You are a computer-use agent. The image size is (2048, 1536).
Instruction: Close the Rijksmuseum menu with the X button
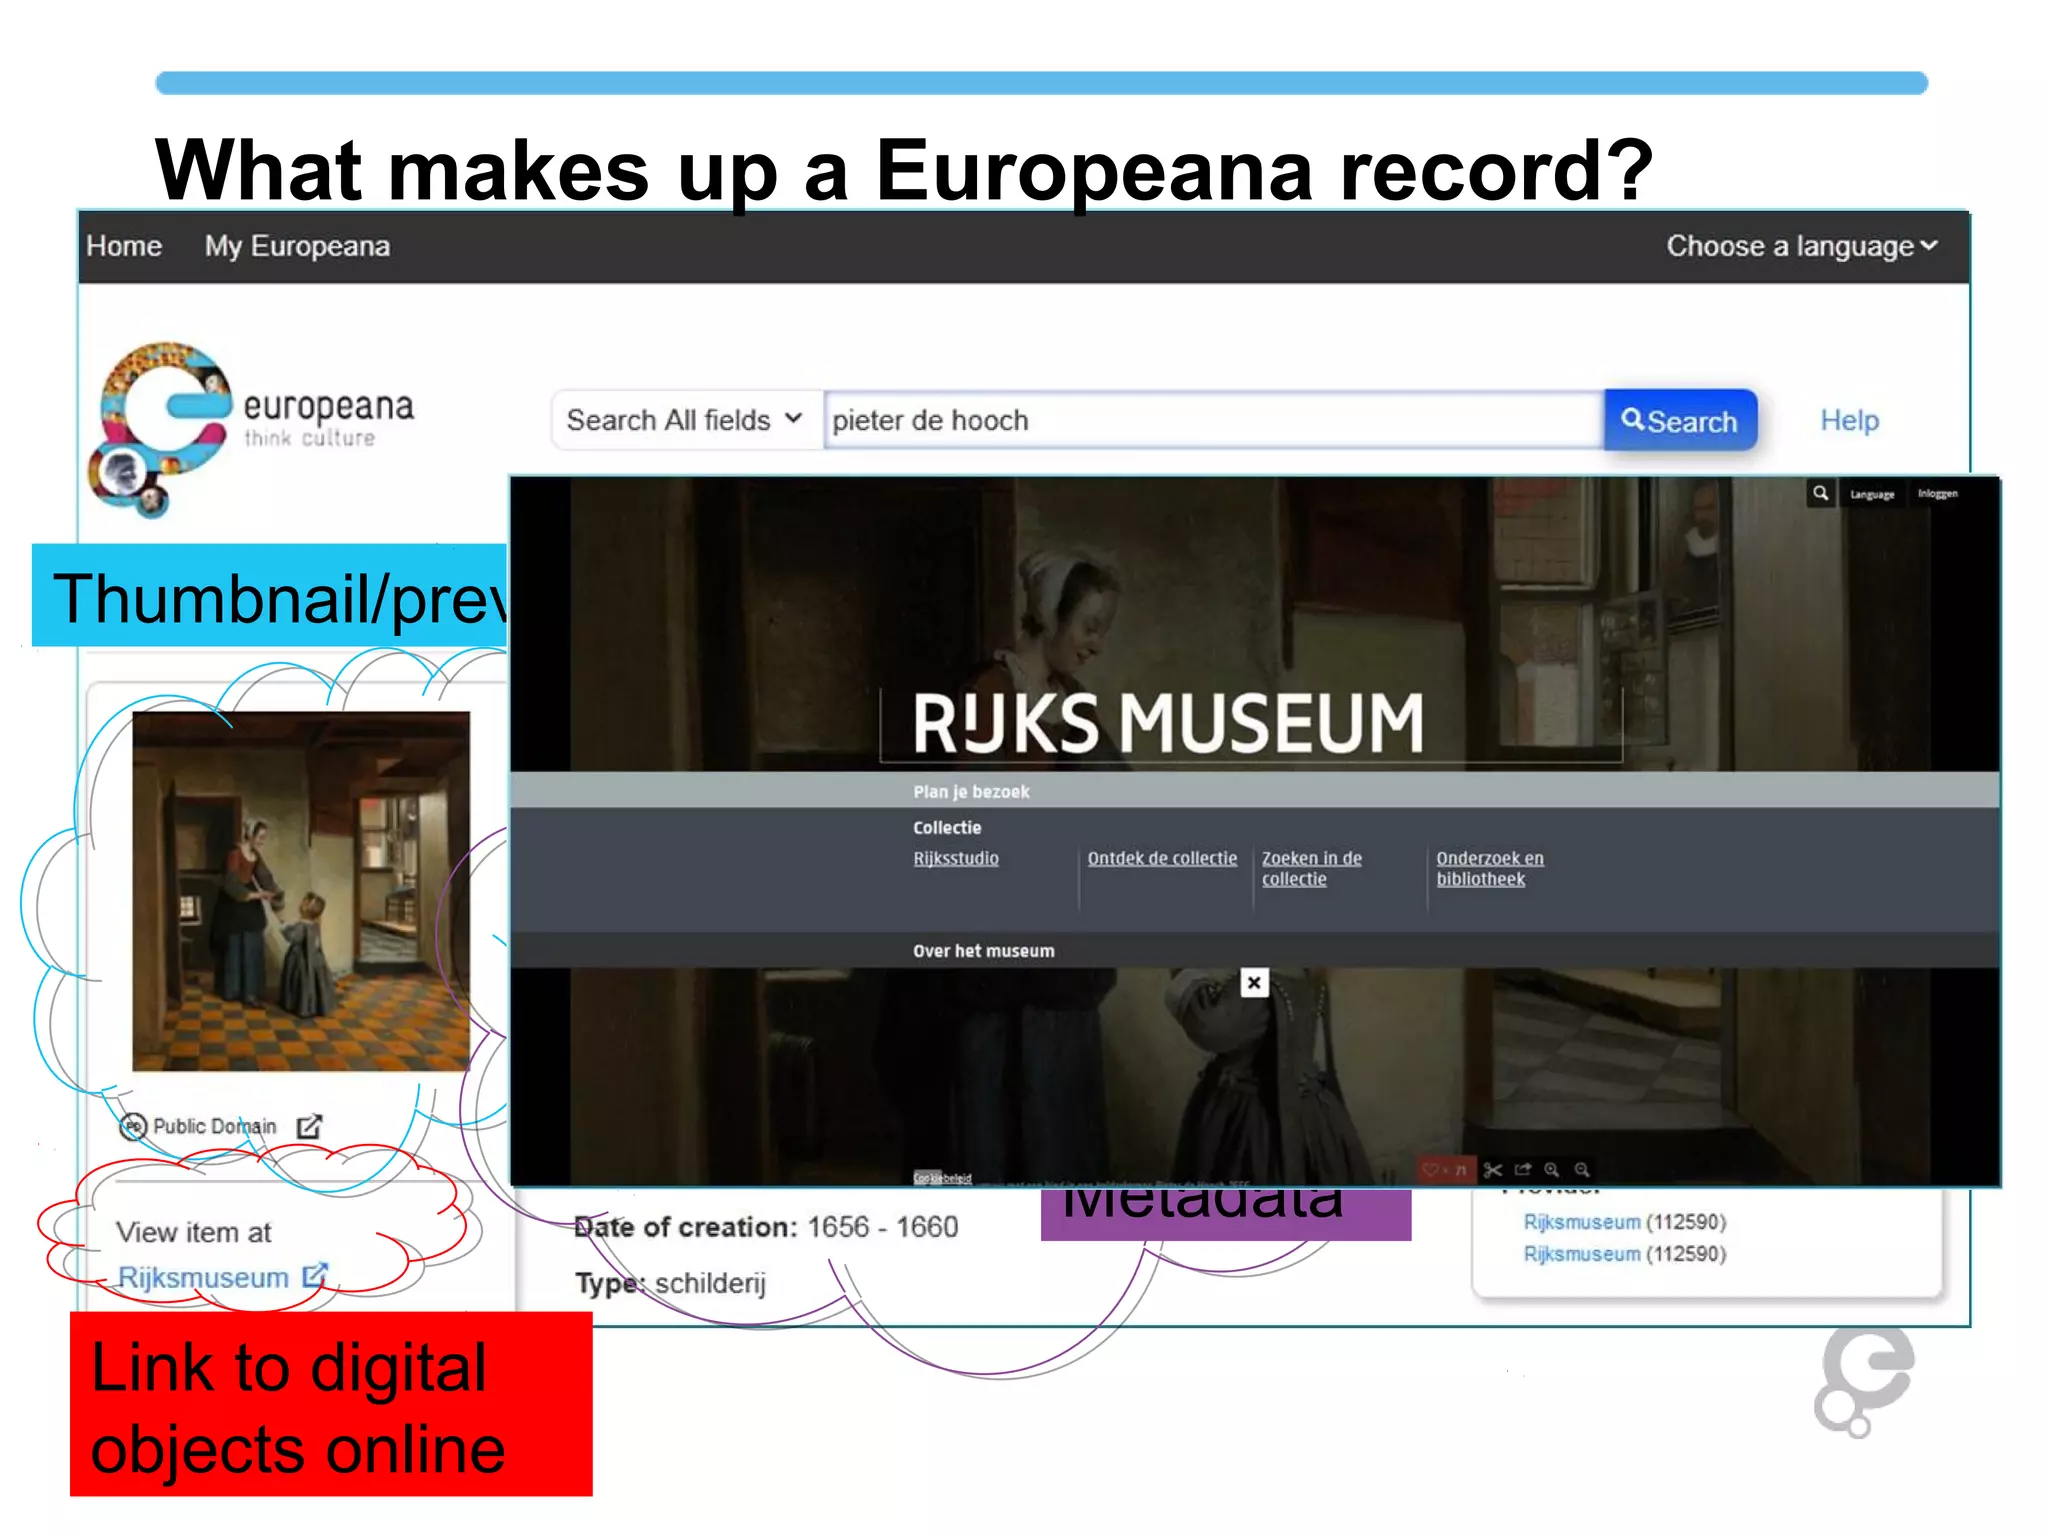coord(1254,982)
